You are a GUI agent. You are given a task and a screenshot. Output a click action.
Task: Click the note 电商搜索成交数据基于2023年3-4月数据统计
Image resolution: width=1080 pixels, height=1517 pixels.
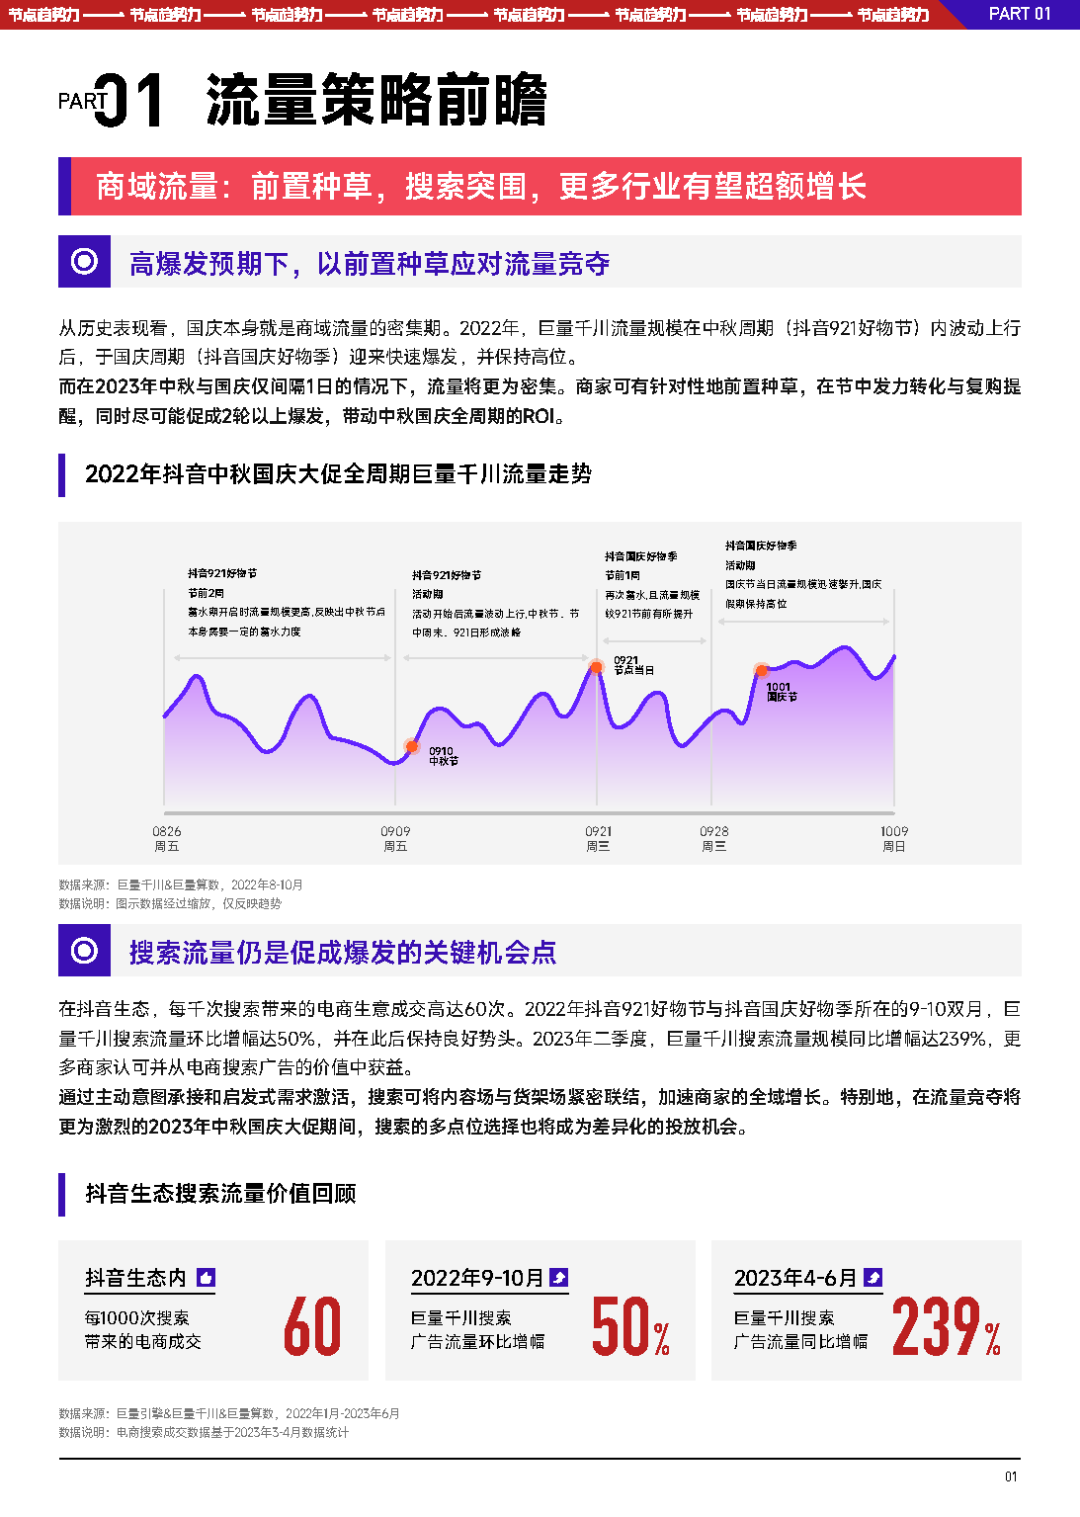click(x=204, y=1432)
